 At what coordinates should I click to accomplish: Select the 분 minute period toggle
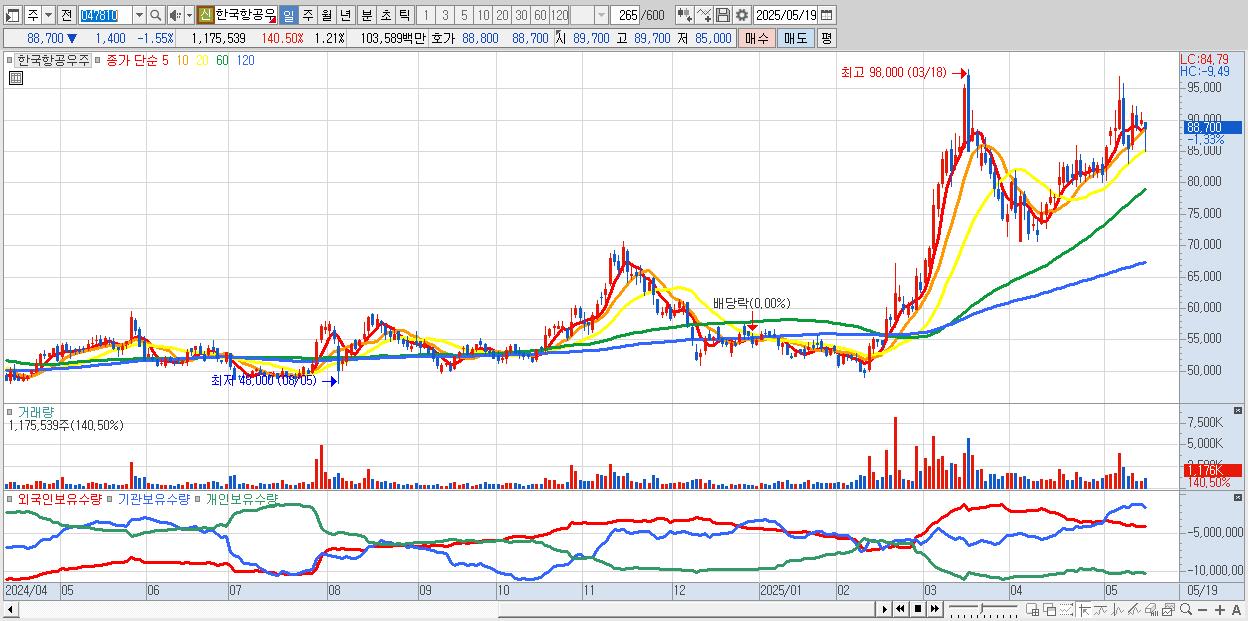click(366, 15)
